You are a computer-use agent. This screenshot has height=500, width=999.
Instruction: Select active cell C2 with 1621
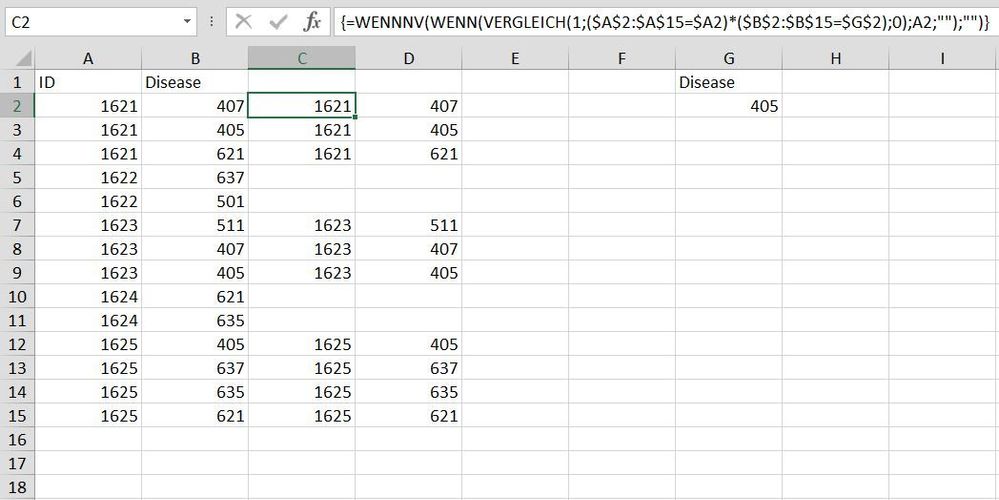point(302,106)
